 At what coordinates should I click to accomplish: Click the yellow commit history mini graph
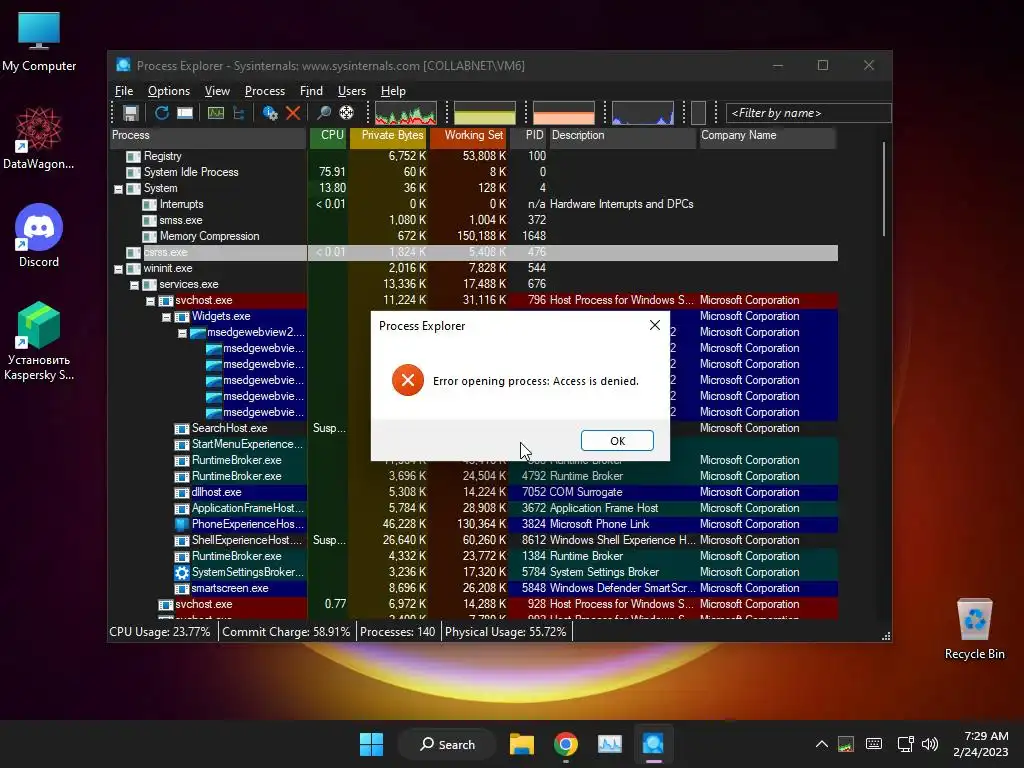click(485, 113)
